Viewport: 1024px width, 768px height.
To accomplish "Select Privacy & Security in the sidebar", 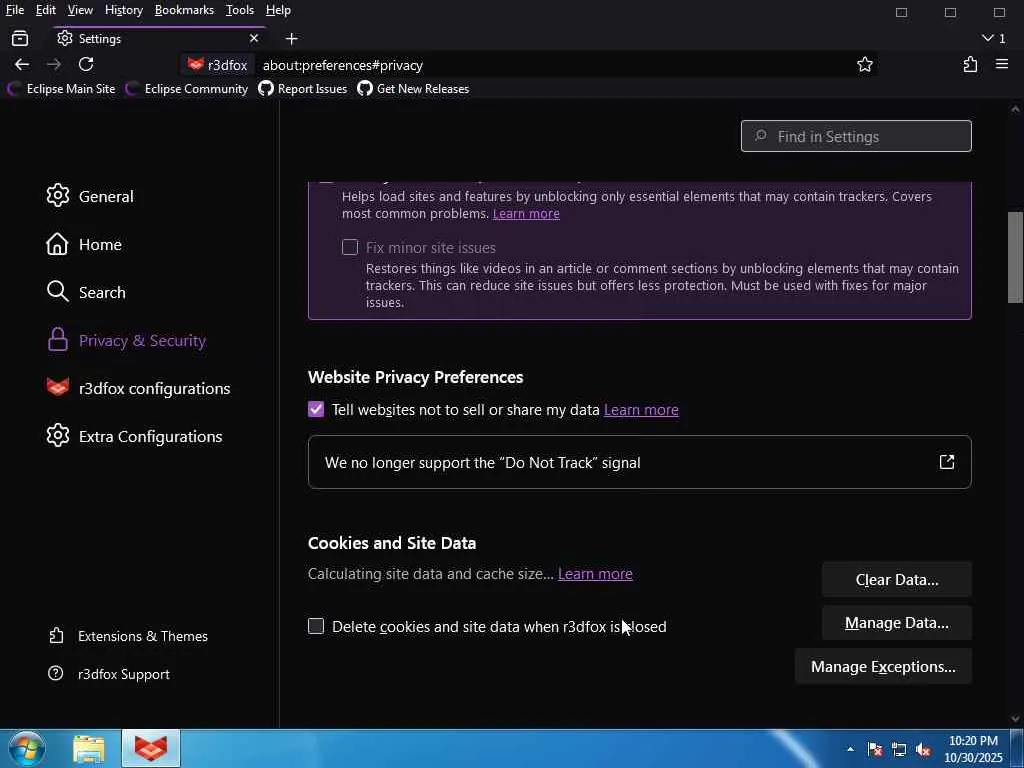I will pyautogui.click(x=127, y=340).
